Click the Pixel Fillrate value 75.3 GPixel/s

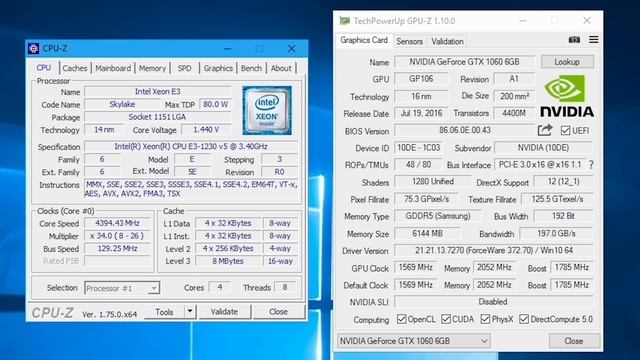(426, 199)
